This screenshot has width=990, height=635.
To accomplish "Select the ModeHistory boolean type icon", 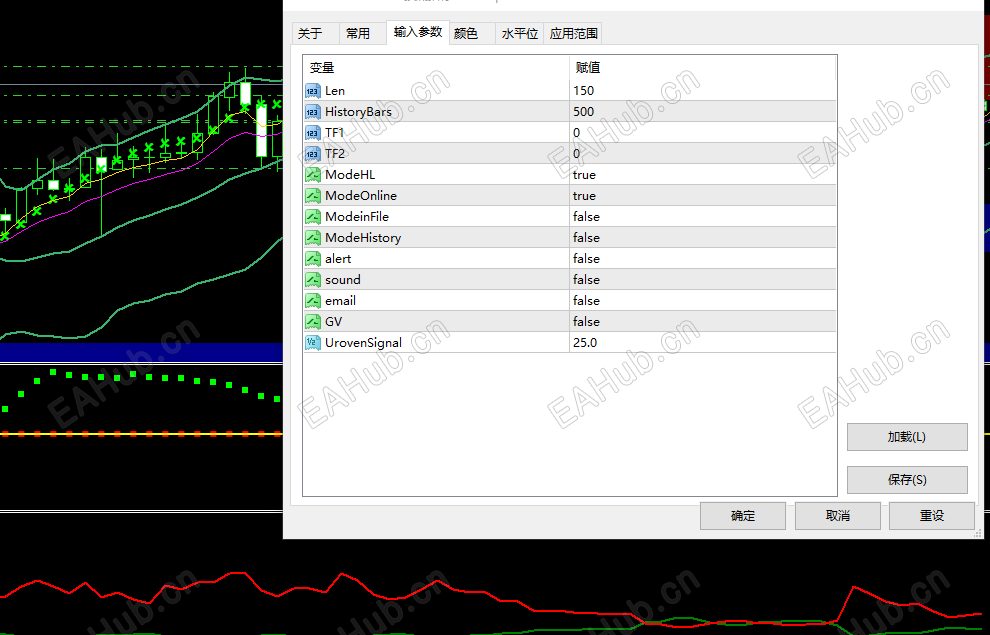I will tap(313, 237).
